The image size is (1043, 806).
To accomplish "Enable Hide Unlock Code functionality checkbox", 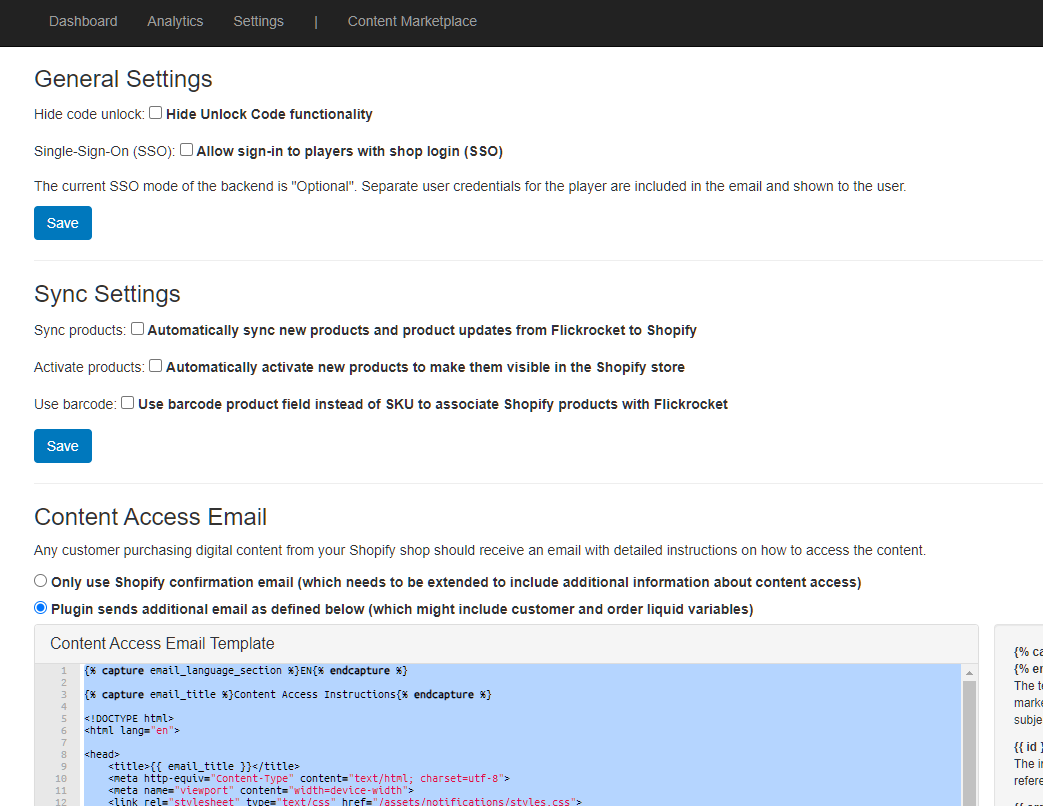I will click(x=156, y=113).
